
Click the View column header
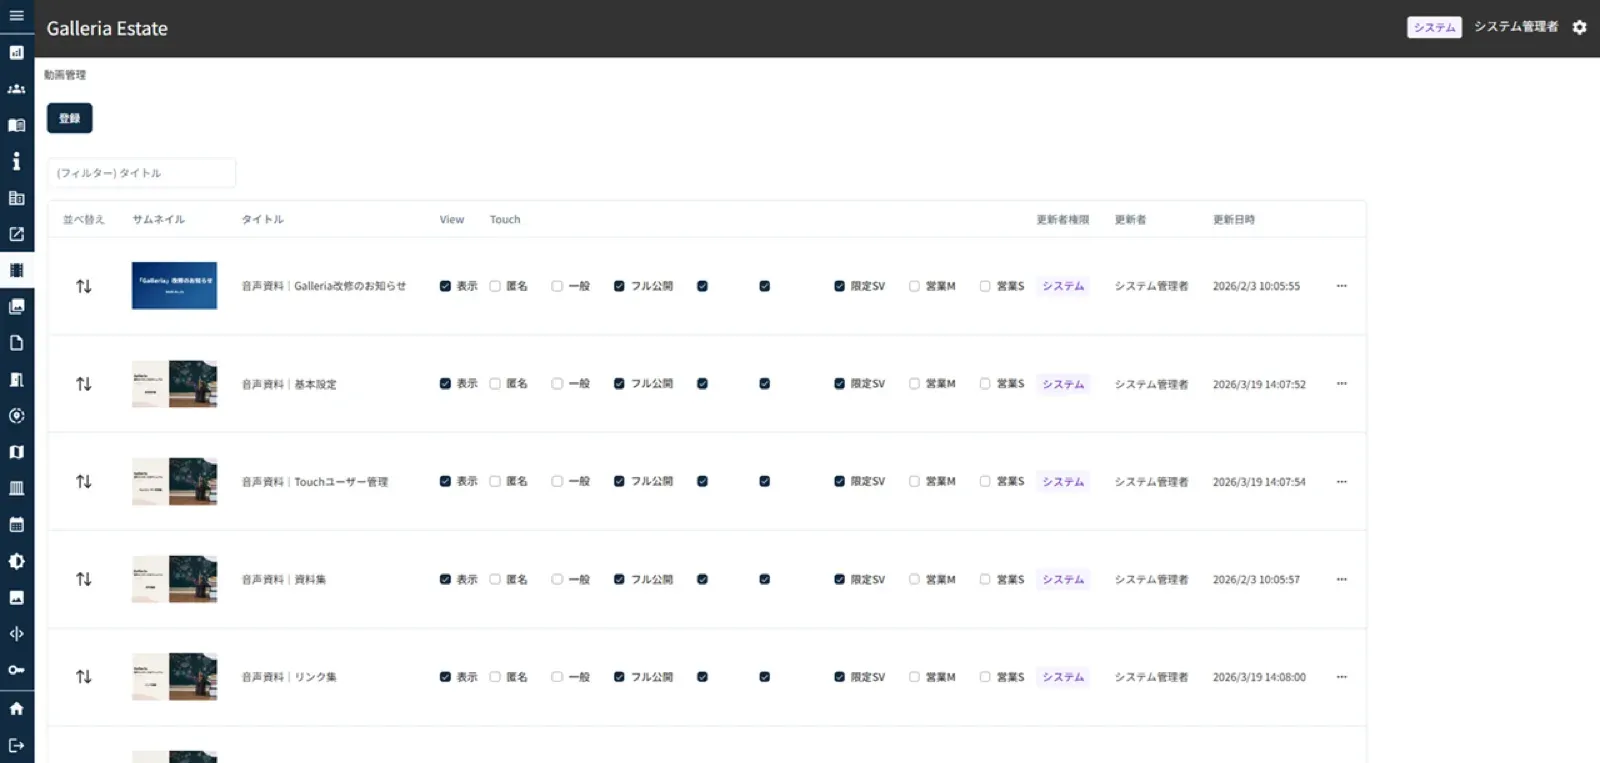[x=452, y=219]
